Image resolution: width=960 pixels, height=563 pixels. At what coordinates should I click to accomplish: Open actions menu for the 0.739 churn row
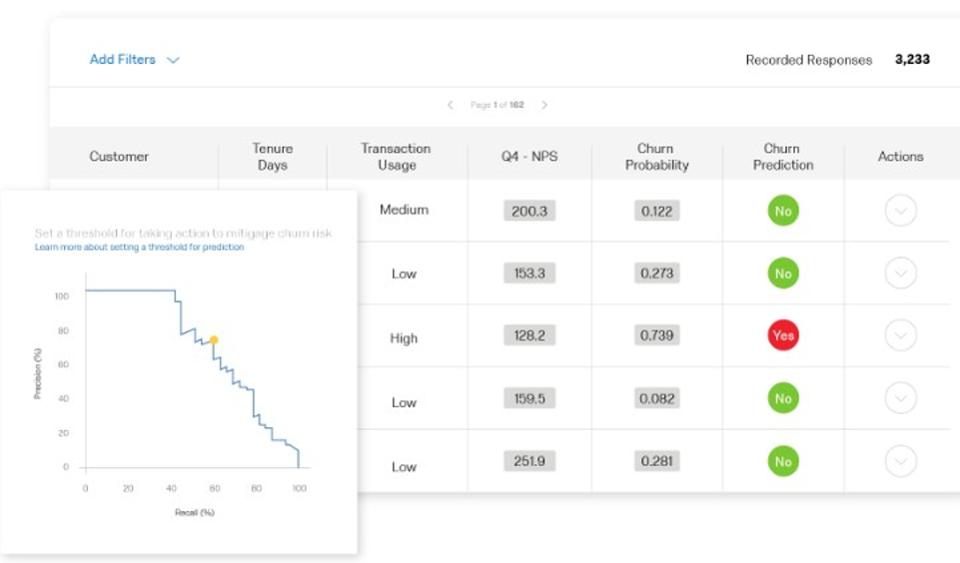click(900, 336)
